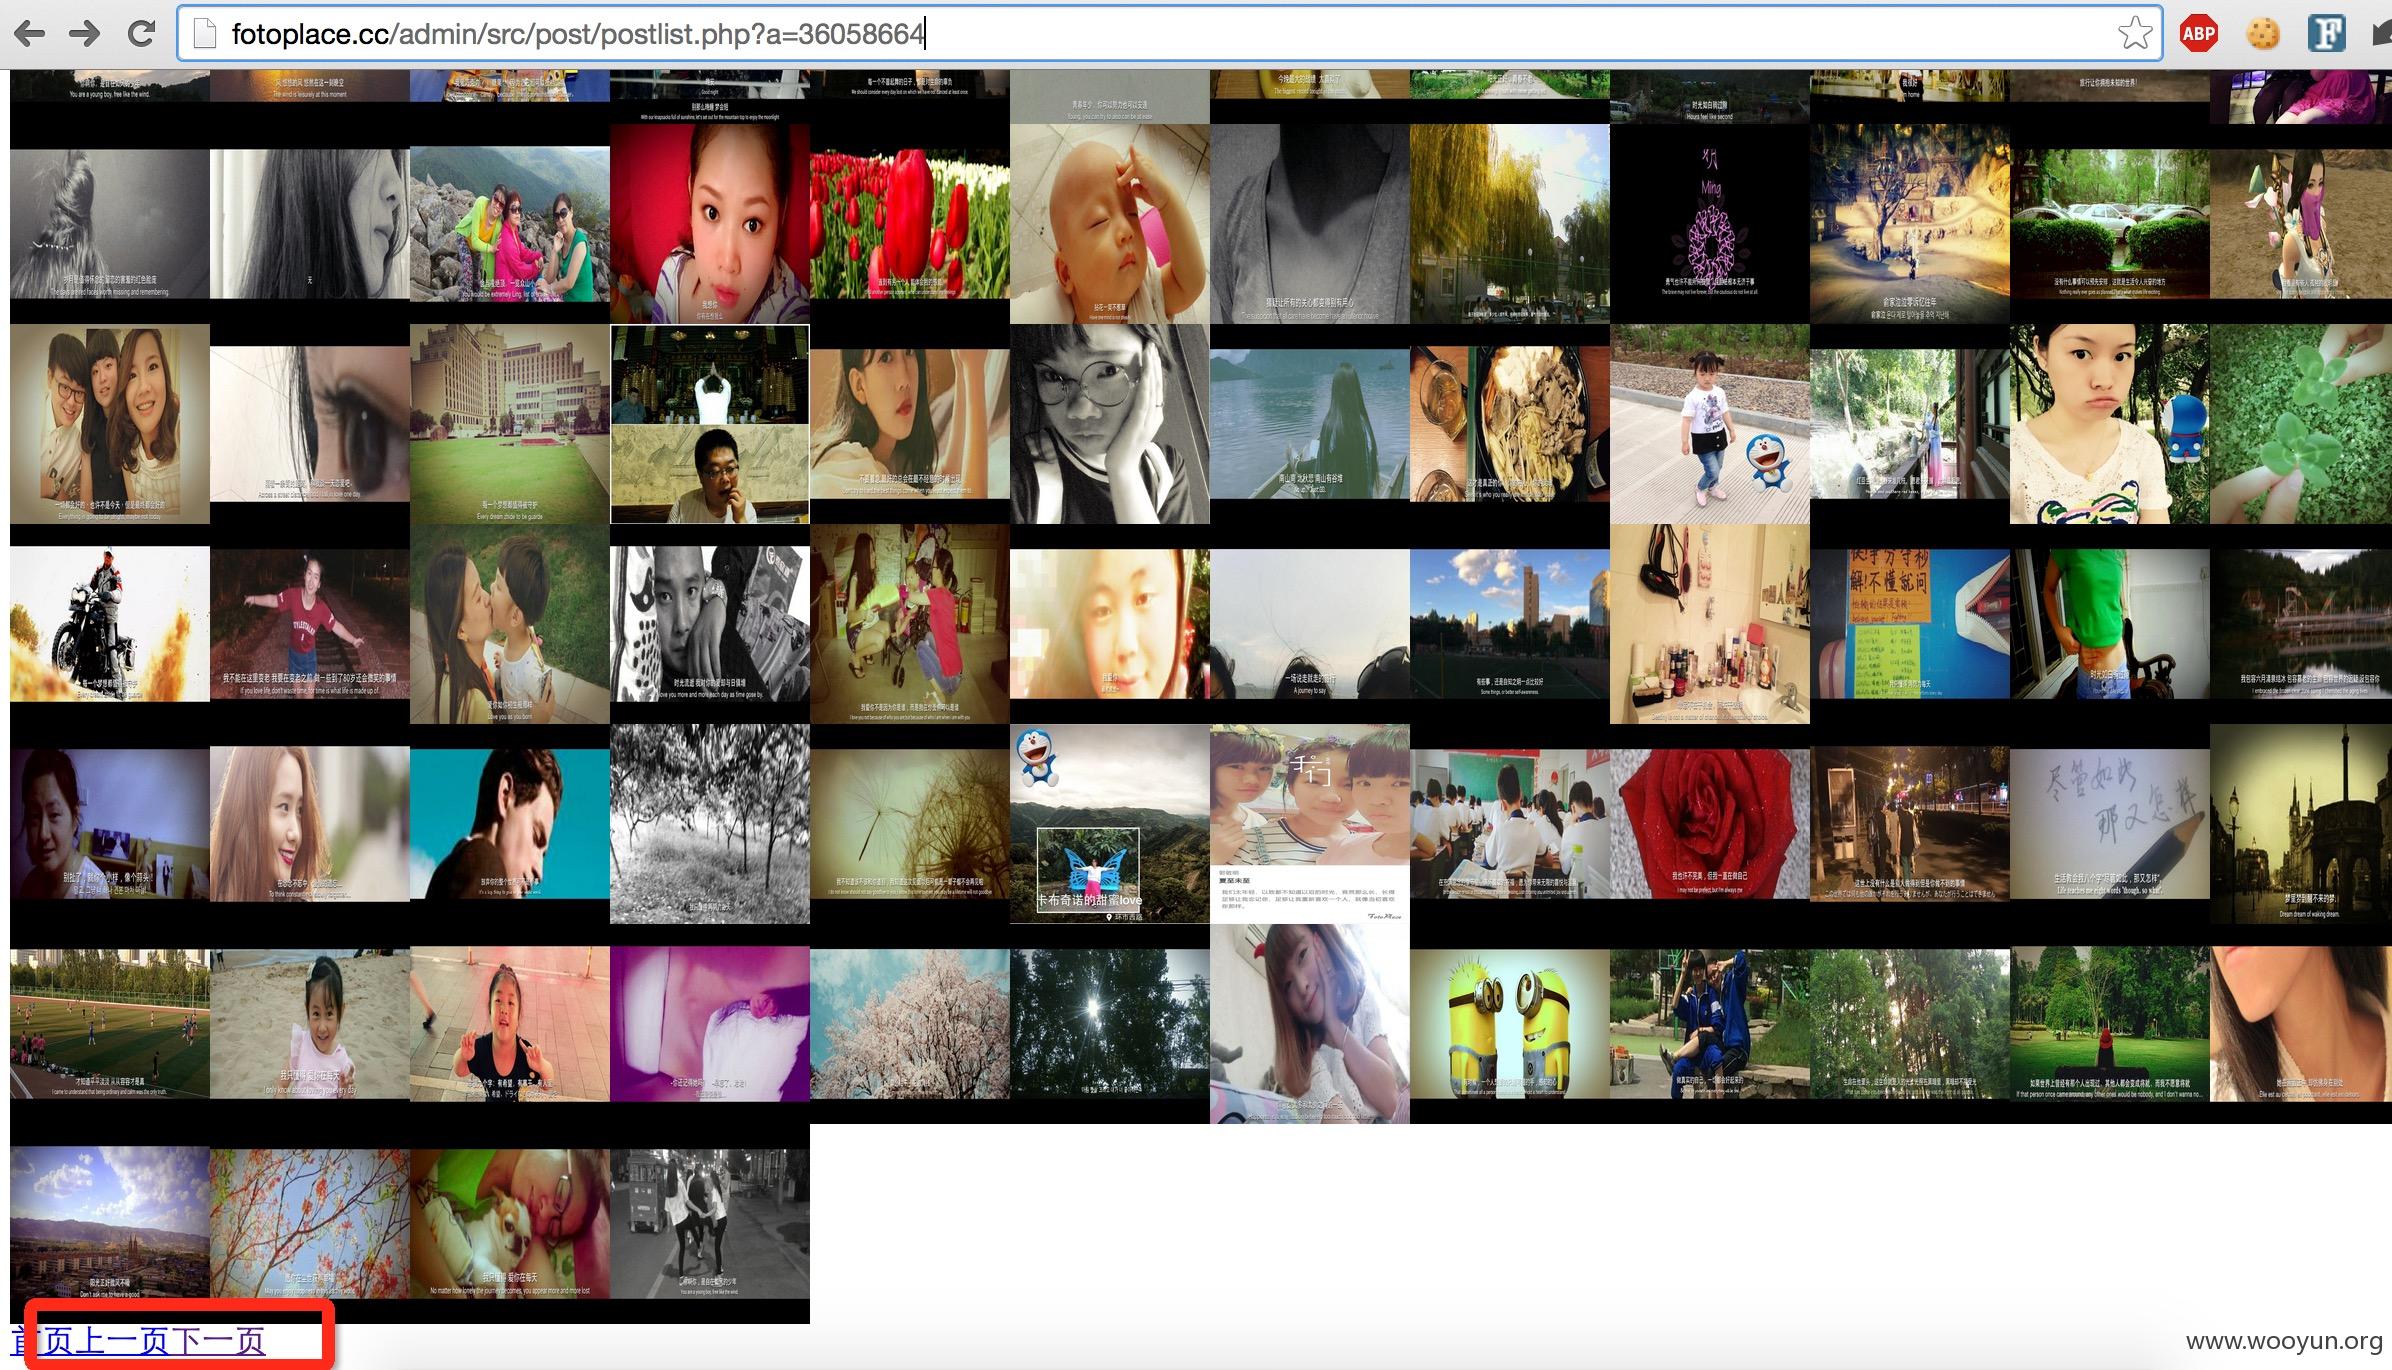Image resolution: width=2392 pixels, height=1370 pixels.
Task: Open the large beige building thumbnail
Action: (510, 424)
